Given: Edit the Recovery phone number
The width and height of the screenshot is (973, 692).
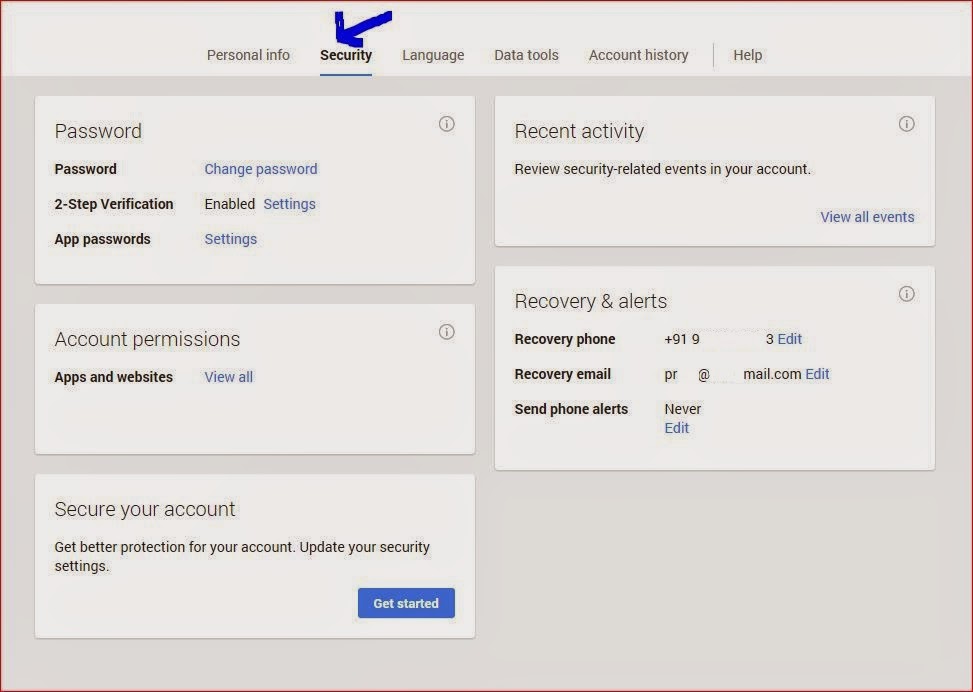Looking at the screenshot, I should (x=789, y=339).
